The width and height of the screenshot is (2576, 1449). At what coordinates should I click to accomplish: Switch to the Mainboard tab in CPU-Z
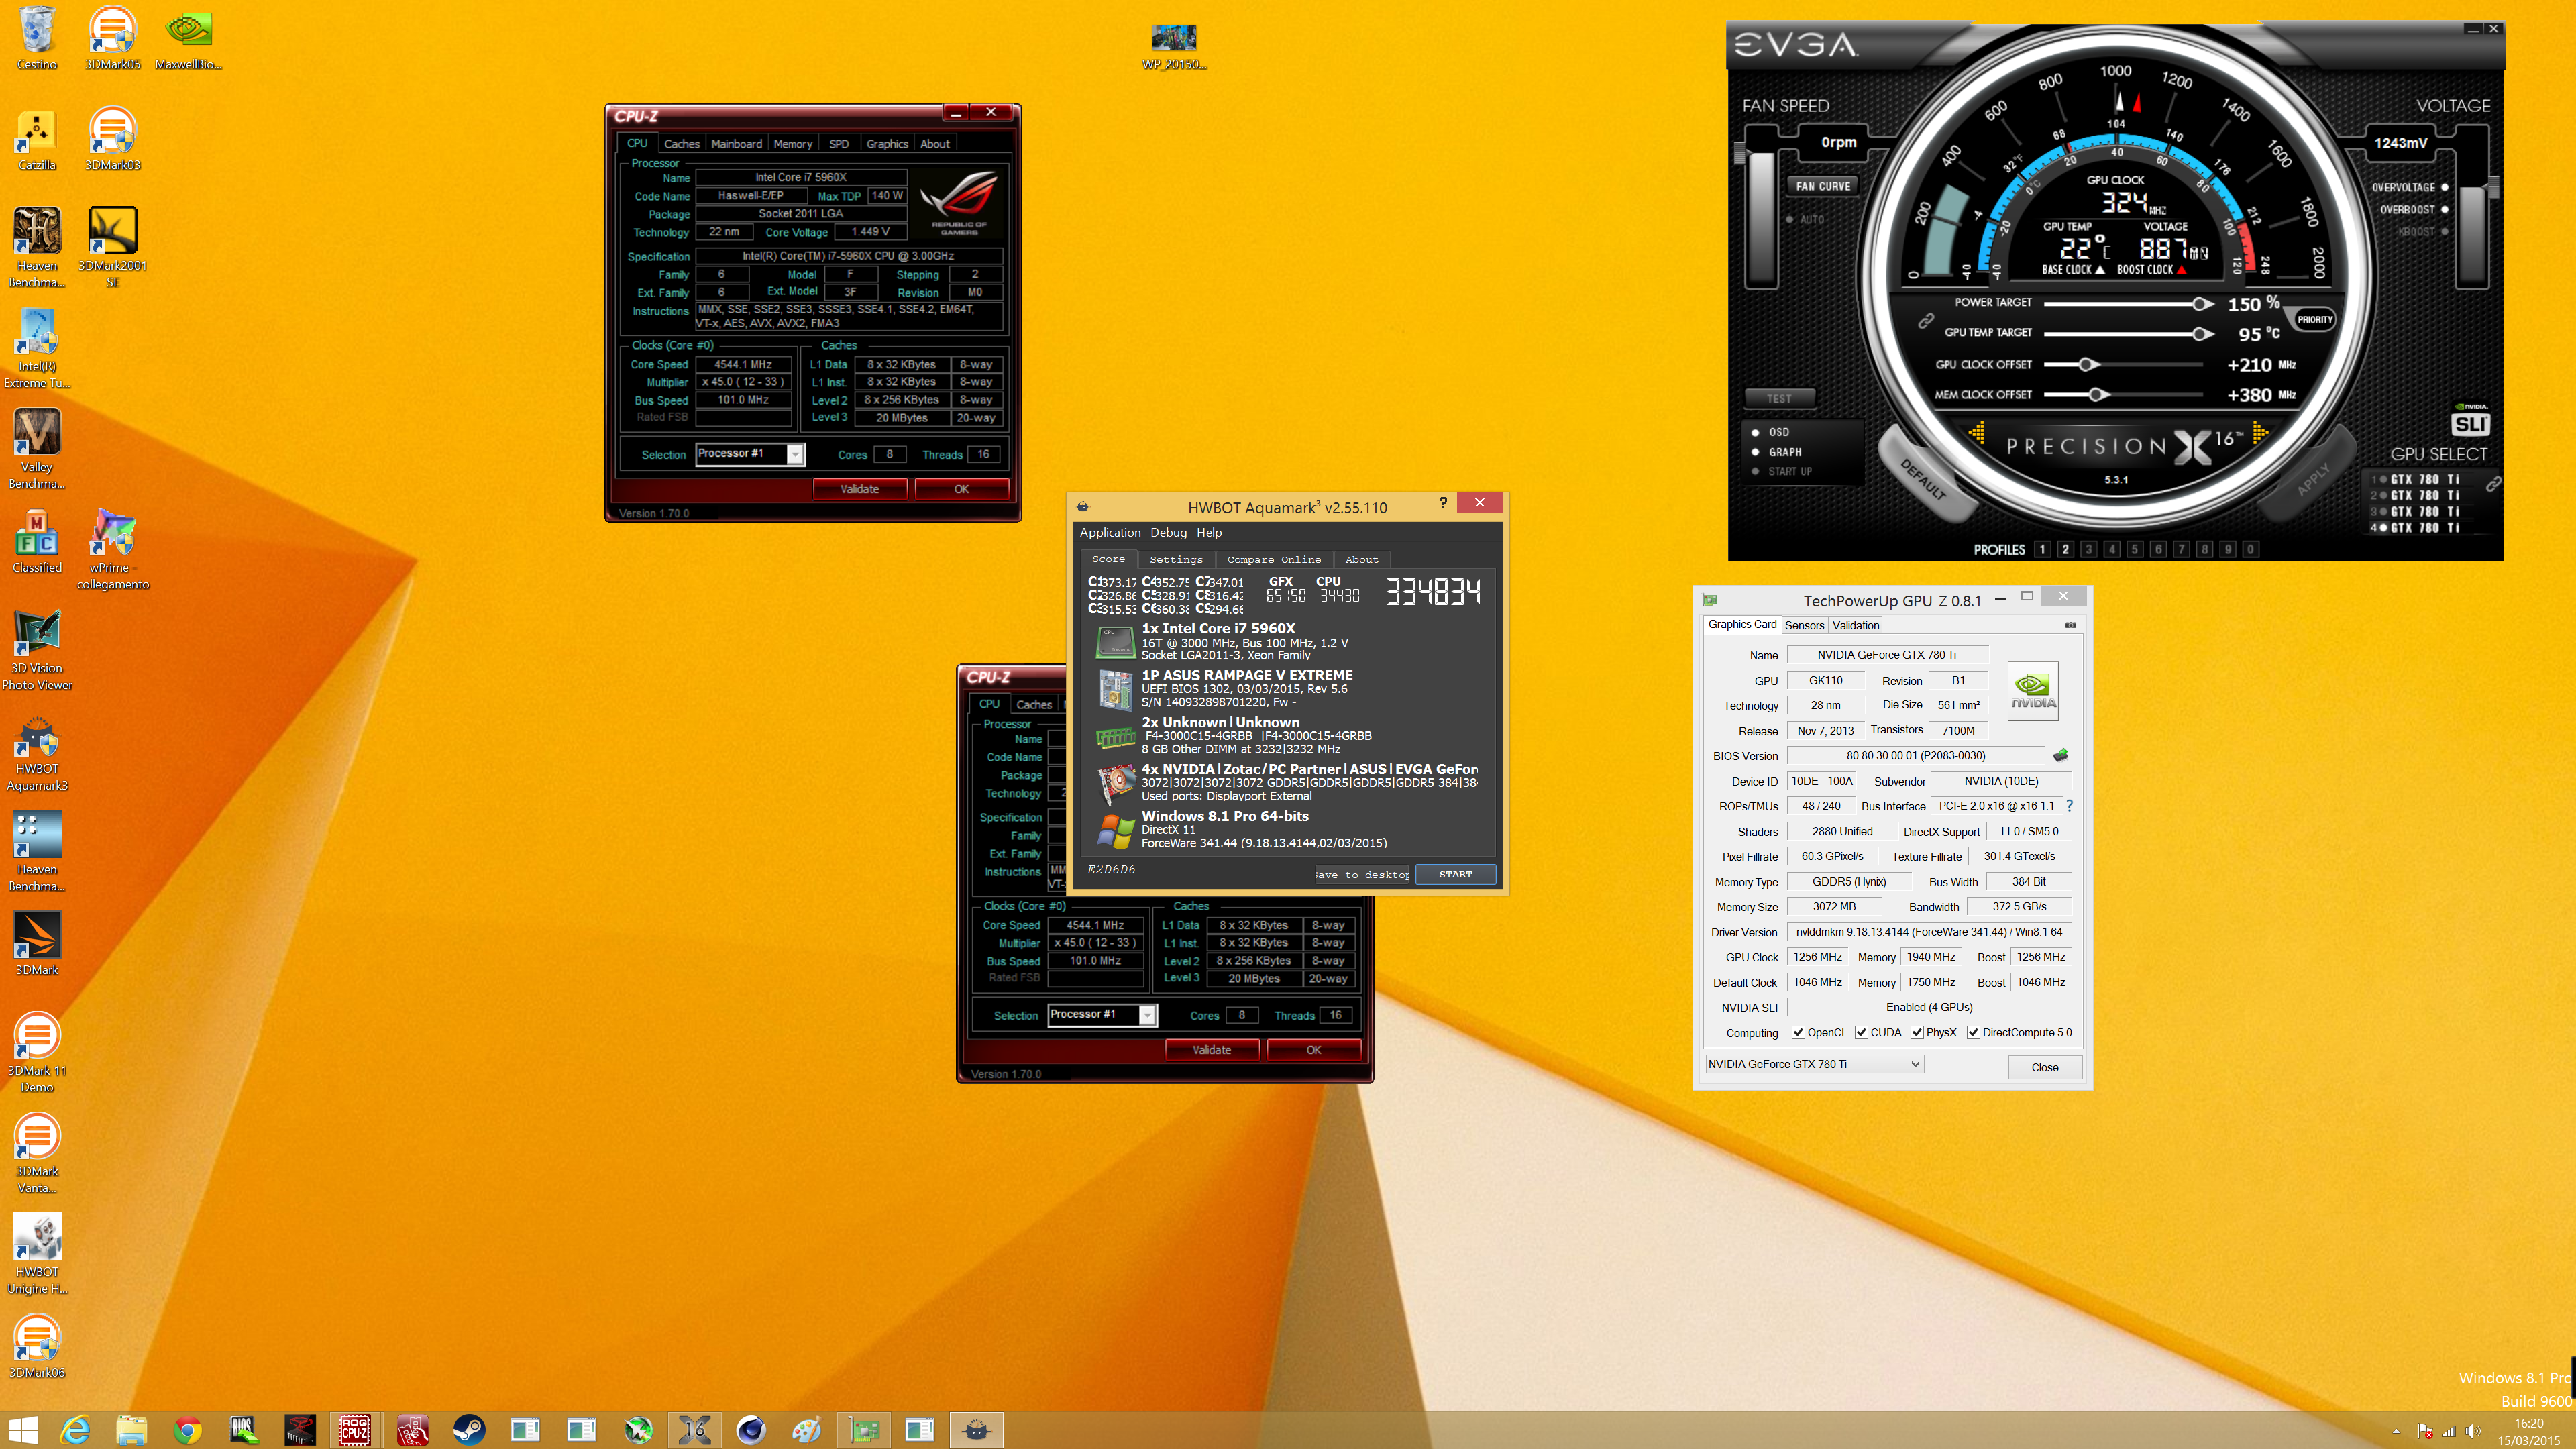736,144
